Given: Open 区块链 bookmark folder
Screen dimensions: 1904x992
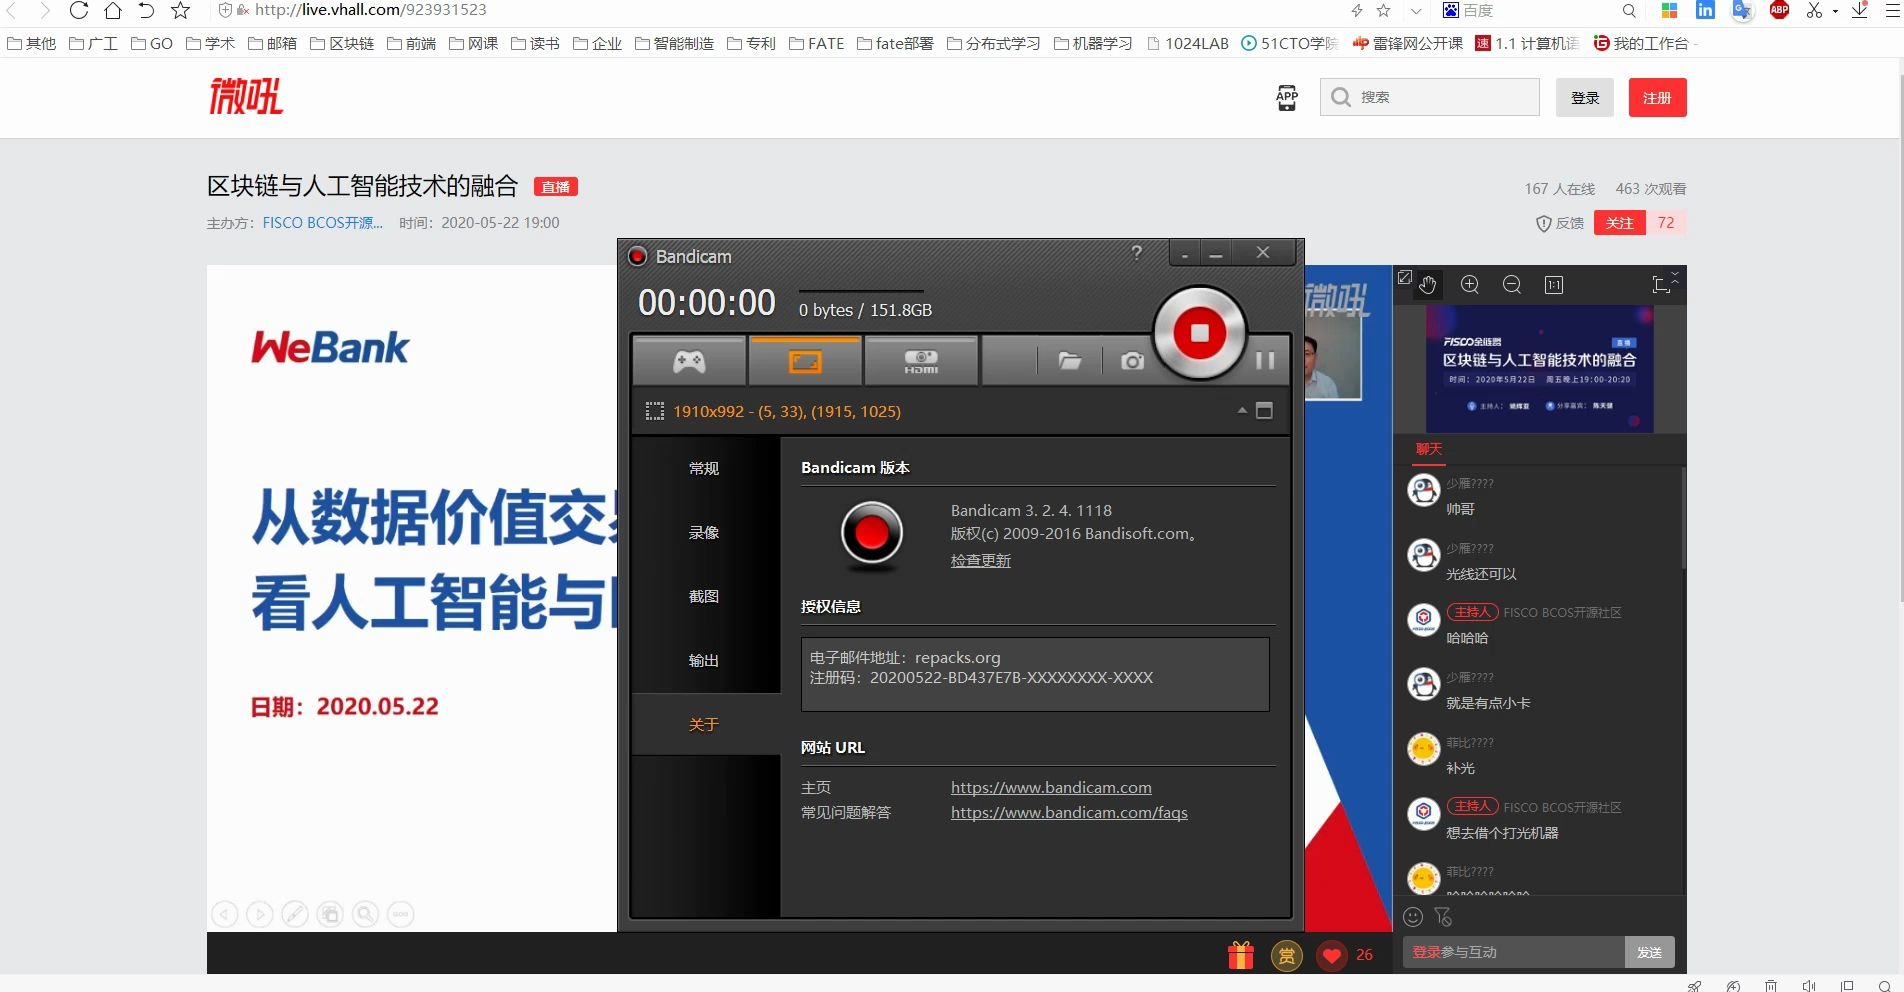Looking at the screenshot, I should pyautogui.click(x=342, y=43).
